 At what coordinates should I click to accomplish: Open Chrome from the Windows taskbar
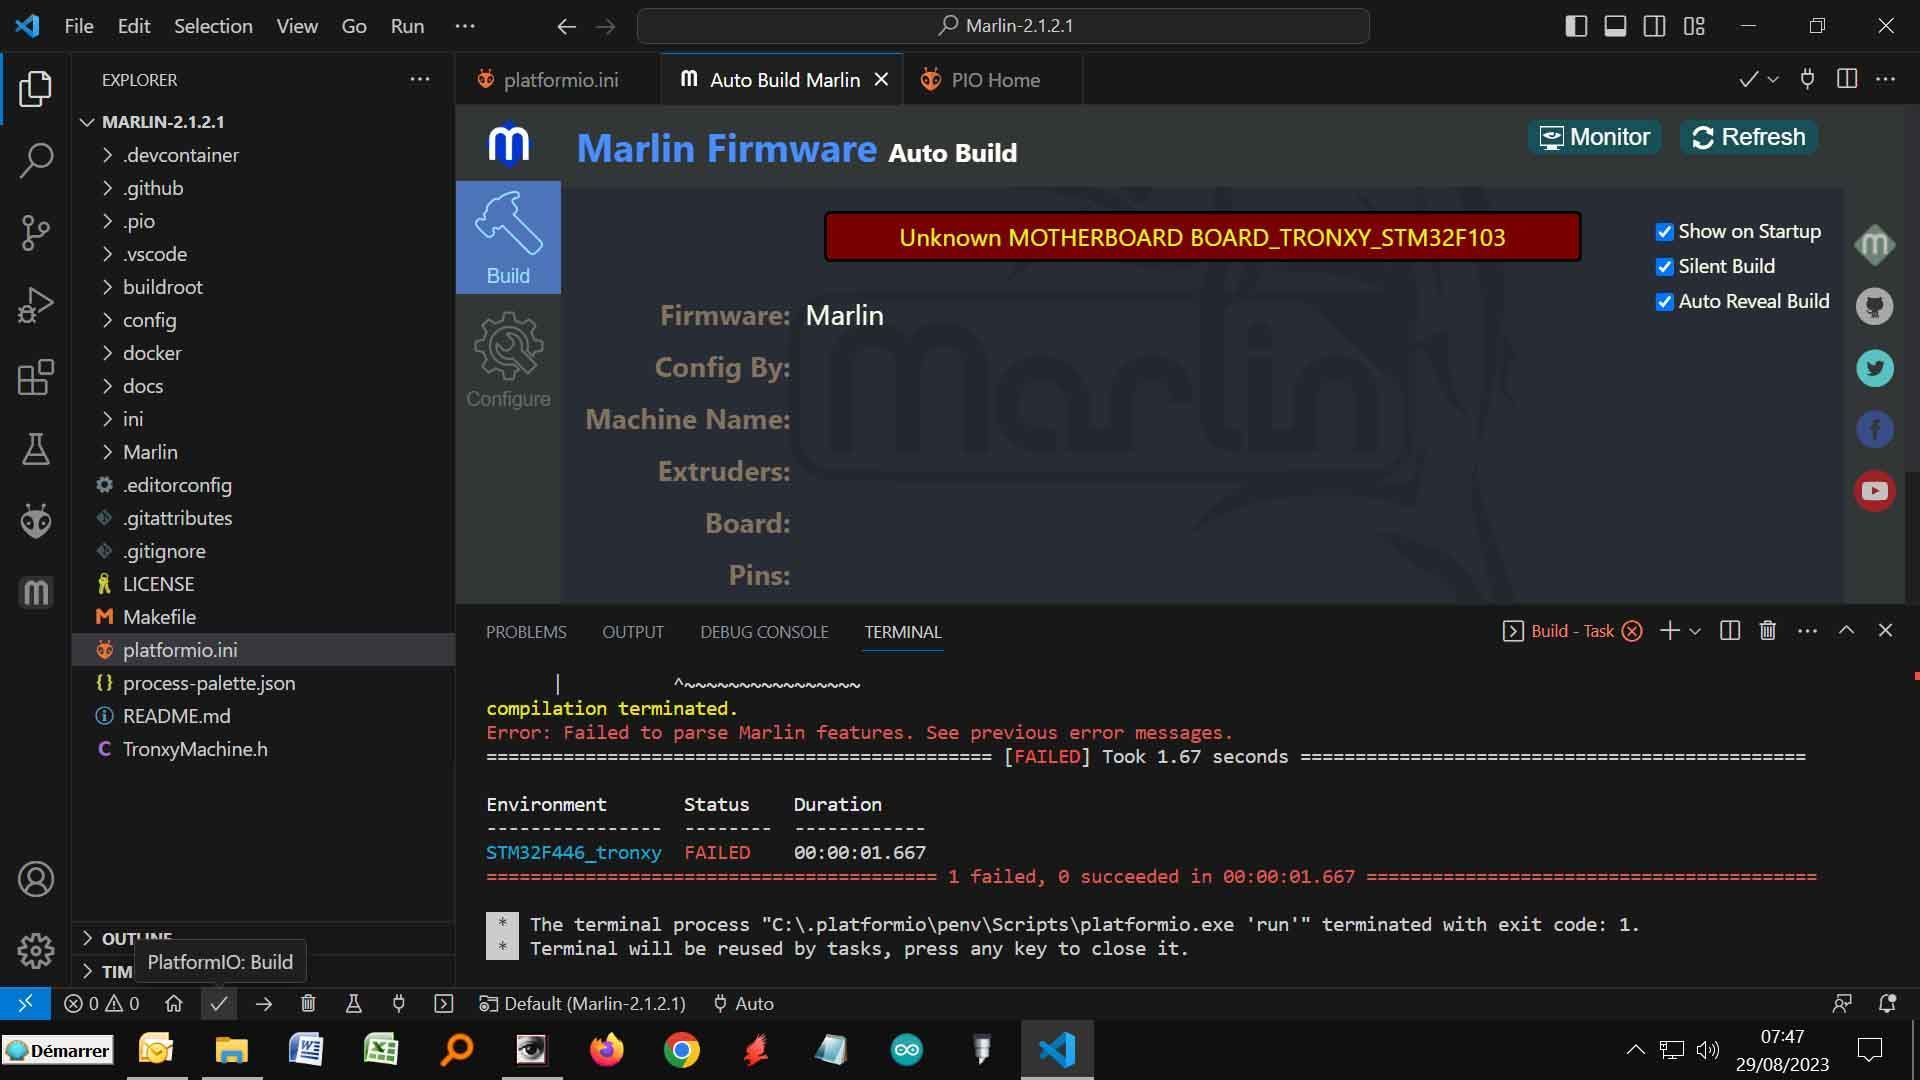point(682,1050)
